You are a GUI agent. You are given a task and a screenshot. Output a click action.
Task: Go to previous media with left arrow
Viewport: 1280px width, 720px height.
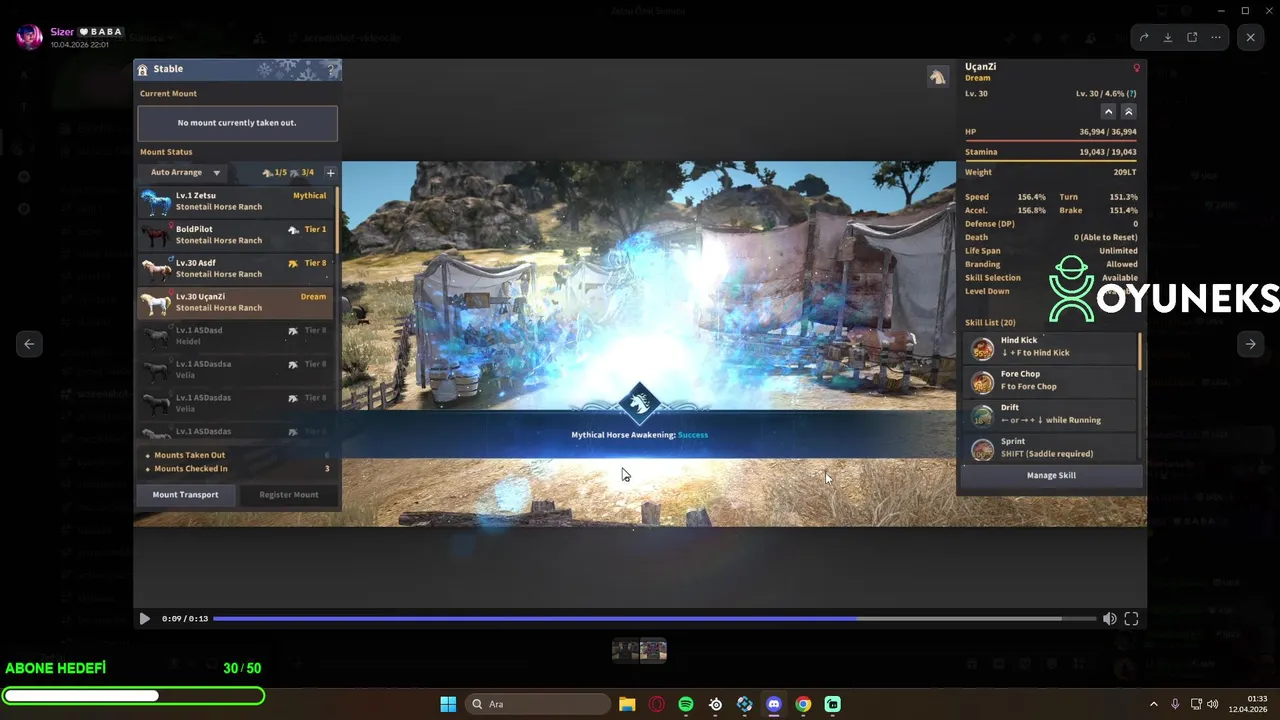[x=29, y=344]
